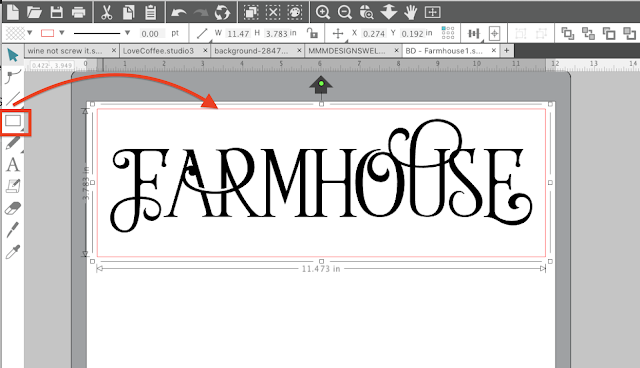Activate the hand pan tool
640x368 pixels.
[x=411, y=12]
